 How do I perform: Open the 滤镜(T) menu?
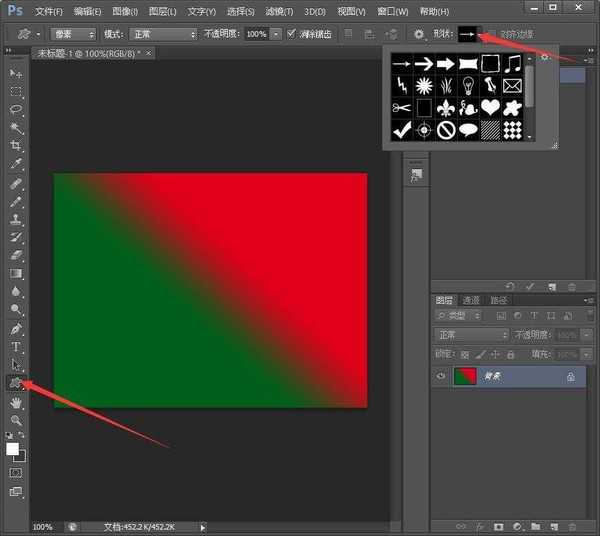tap(294, 11)
